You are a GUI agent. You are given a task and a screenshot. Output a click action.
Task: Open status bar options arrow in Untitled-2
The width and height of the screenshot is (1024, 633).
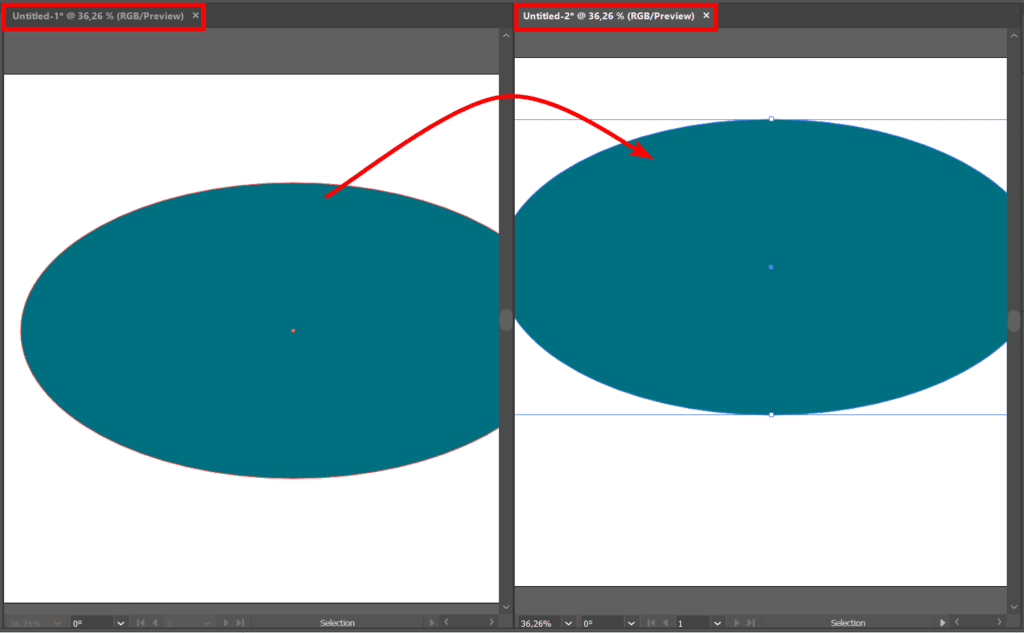point(942,623)
